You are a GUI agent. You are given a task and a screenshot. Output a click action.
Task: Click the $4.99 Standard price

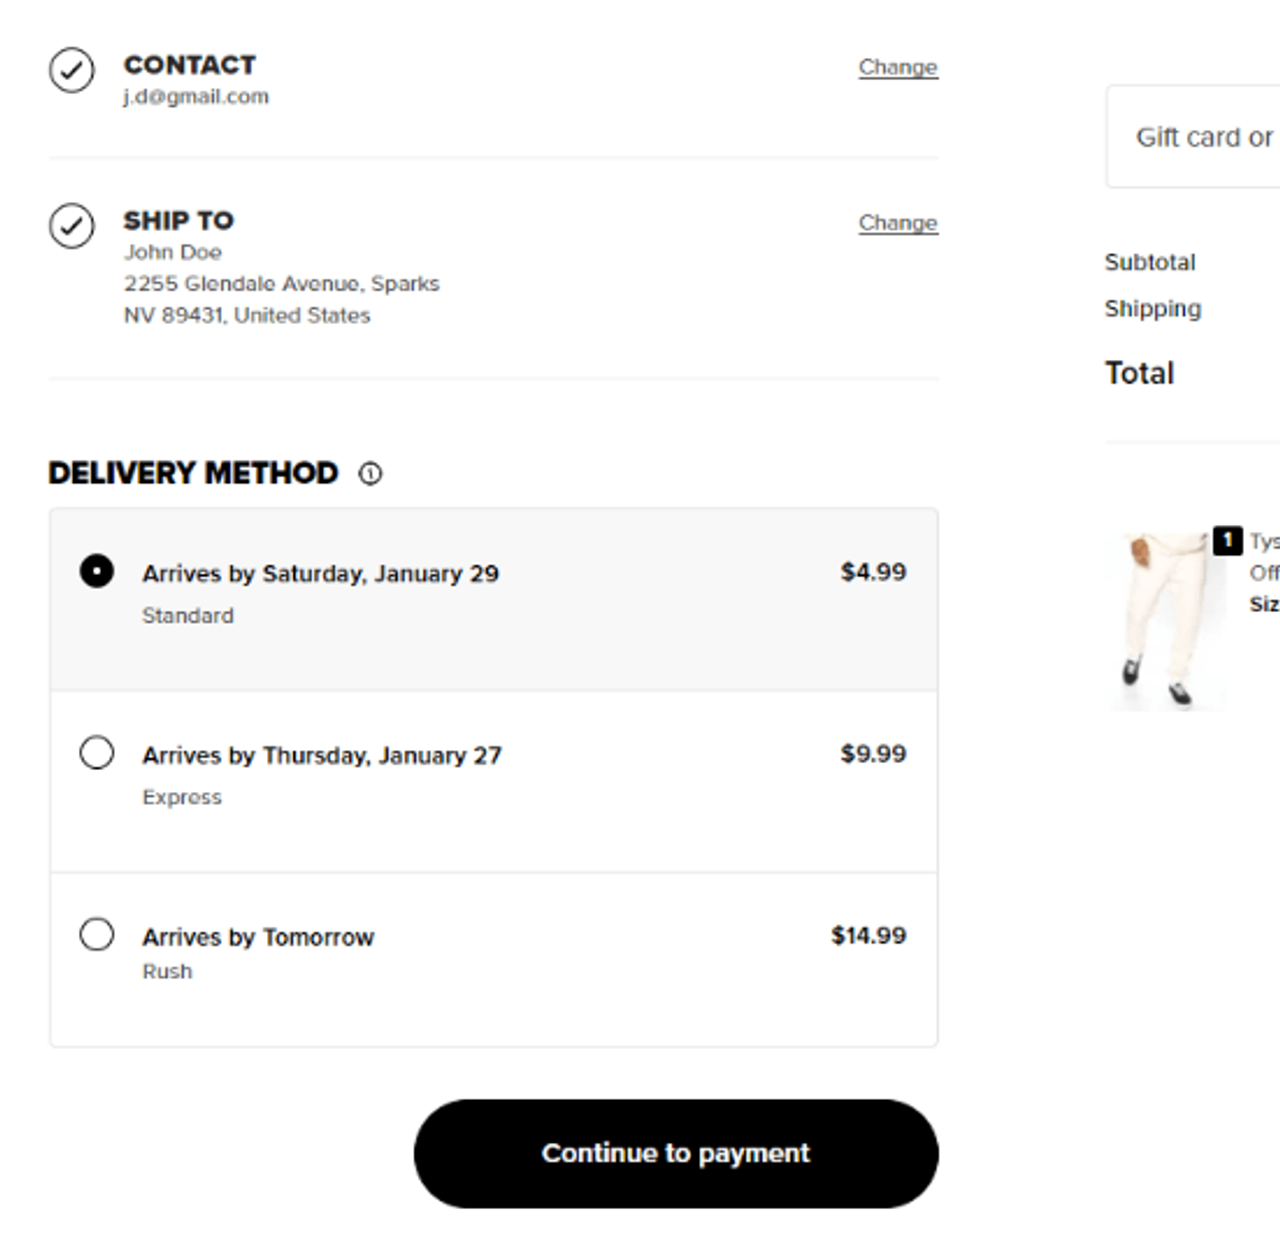pyautogui.click(x=873, y=572)
